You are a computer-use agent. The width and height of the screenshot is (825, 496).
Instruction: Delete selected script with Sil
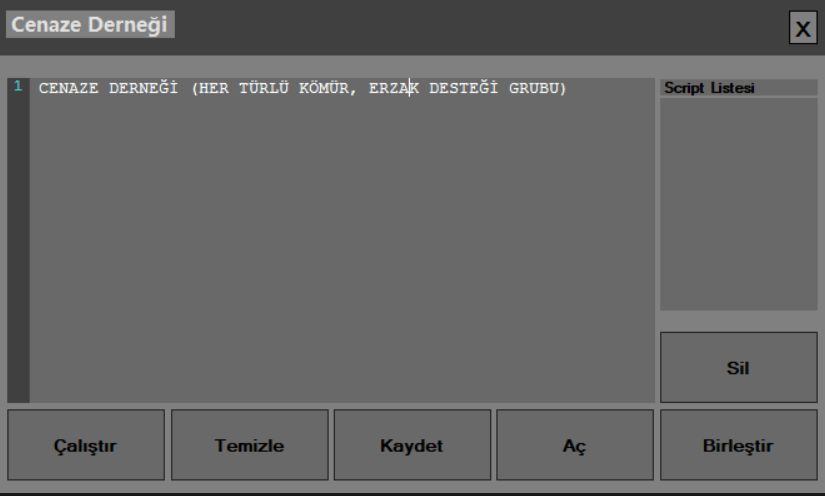[739, 367]
